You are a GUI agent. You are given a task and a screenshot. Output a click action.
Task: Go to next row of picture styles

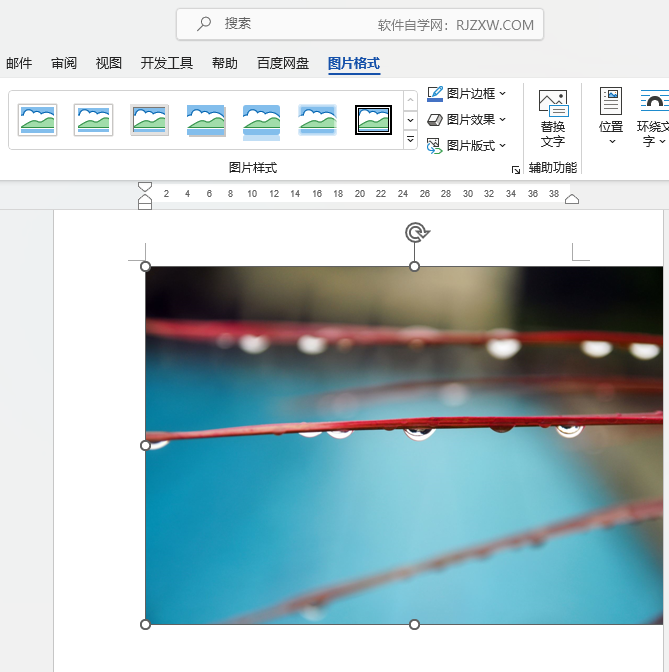coord(410,120)
